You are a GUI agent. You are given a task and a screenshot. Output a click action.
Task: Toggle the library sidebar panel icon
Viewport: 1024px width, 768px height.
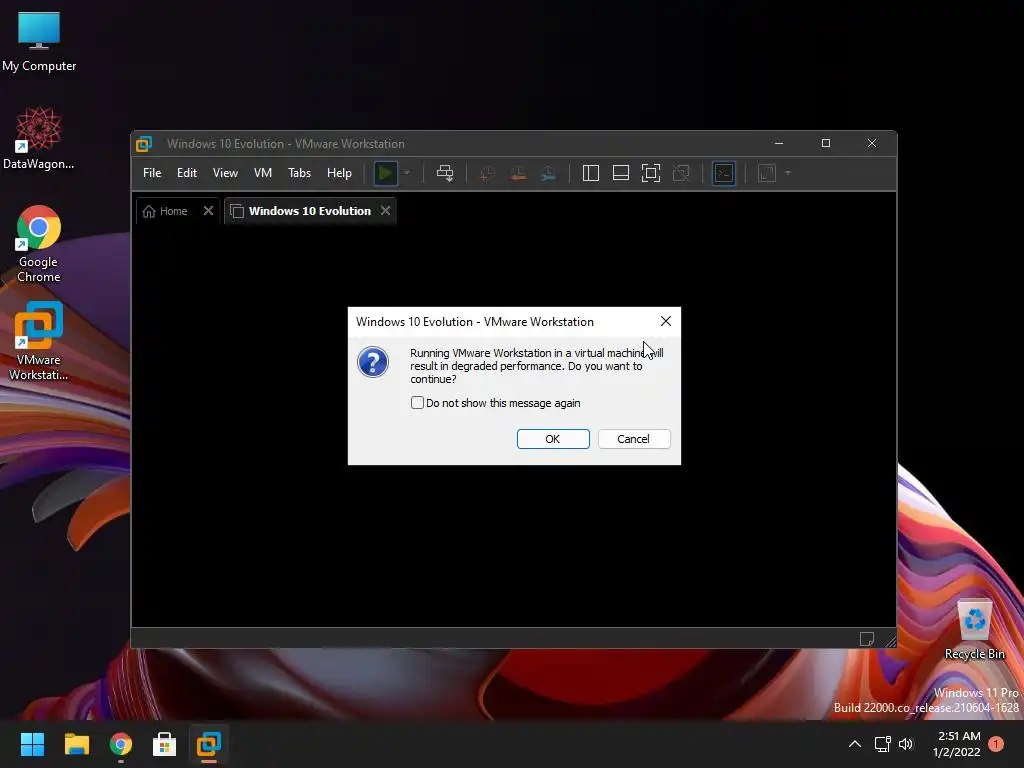tap(590, 173)
